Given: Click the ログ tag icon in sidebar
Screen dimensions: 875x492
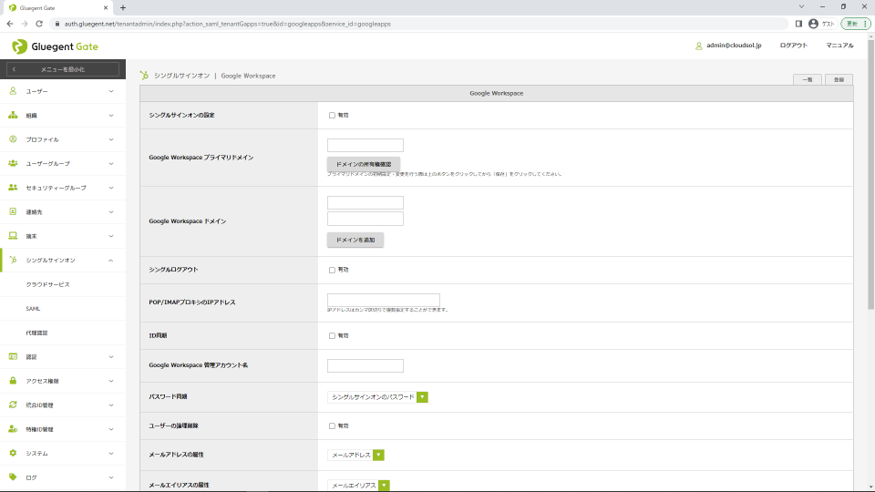Looking at the screenshot, I should coord(13,477).
